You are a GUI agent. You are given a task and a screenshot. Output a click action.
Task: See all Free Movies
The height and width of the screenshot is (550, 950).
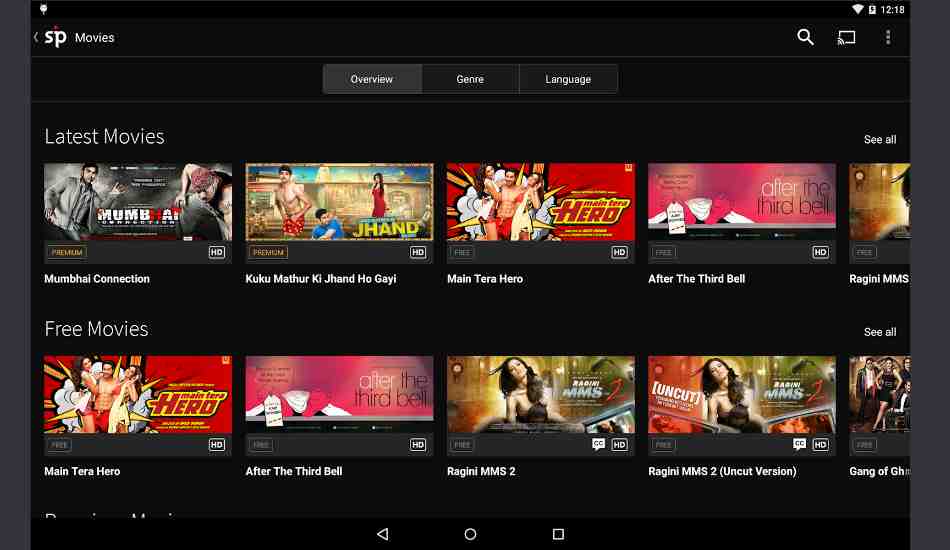click(x=880, y=332)
